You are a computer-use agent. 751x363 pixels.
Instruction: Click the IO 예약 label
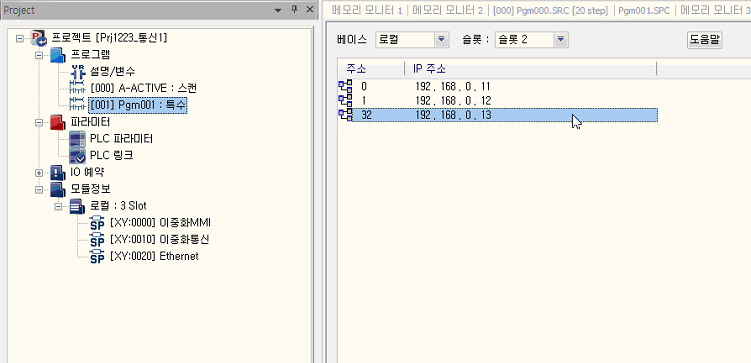pyautogui.click(x=87, y=172)
